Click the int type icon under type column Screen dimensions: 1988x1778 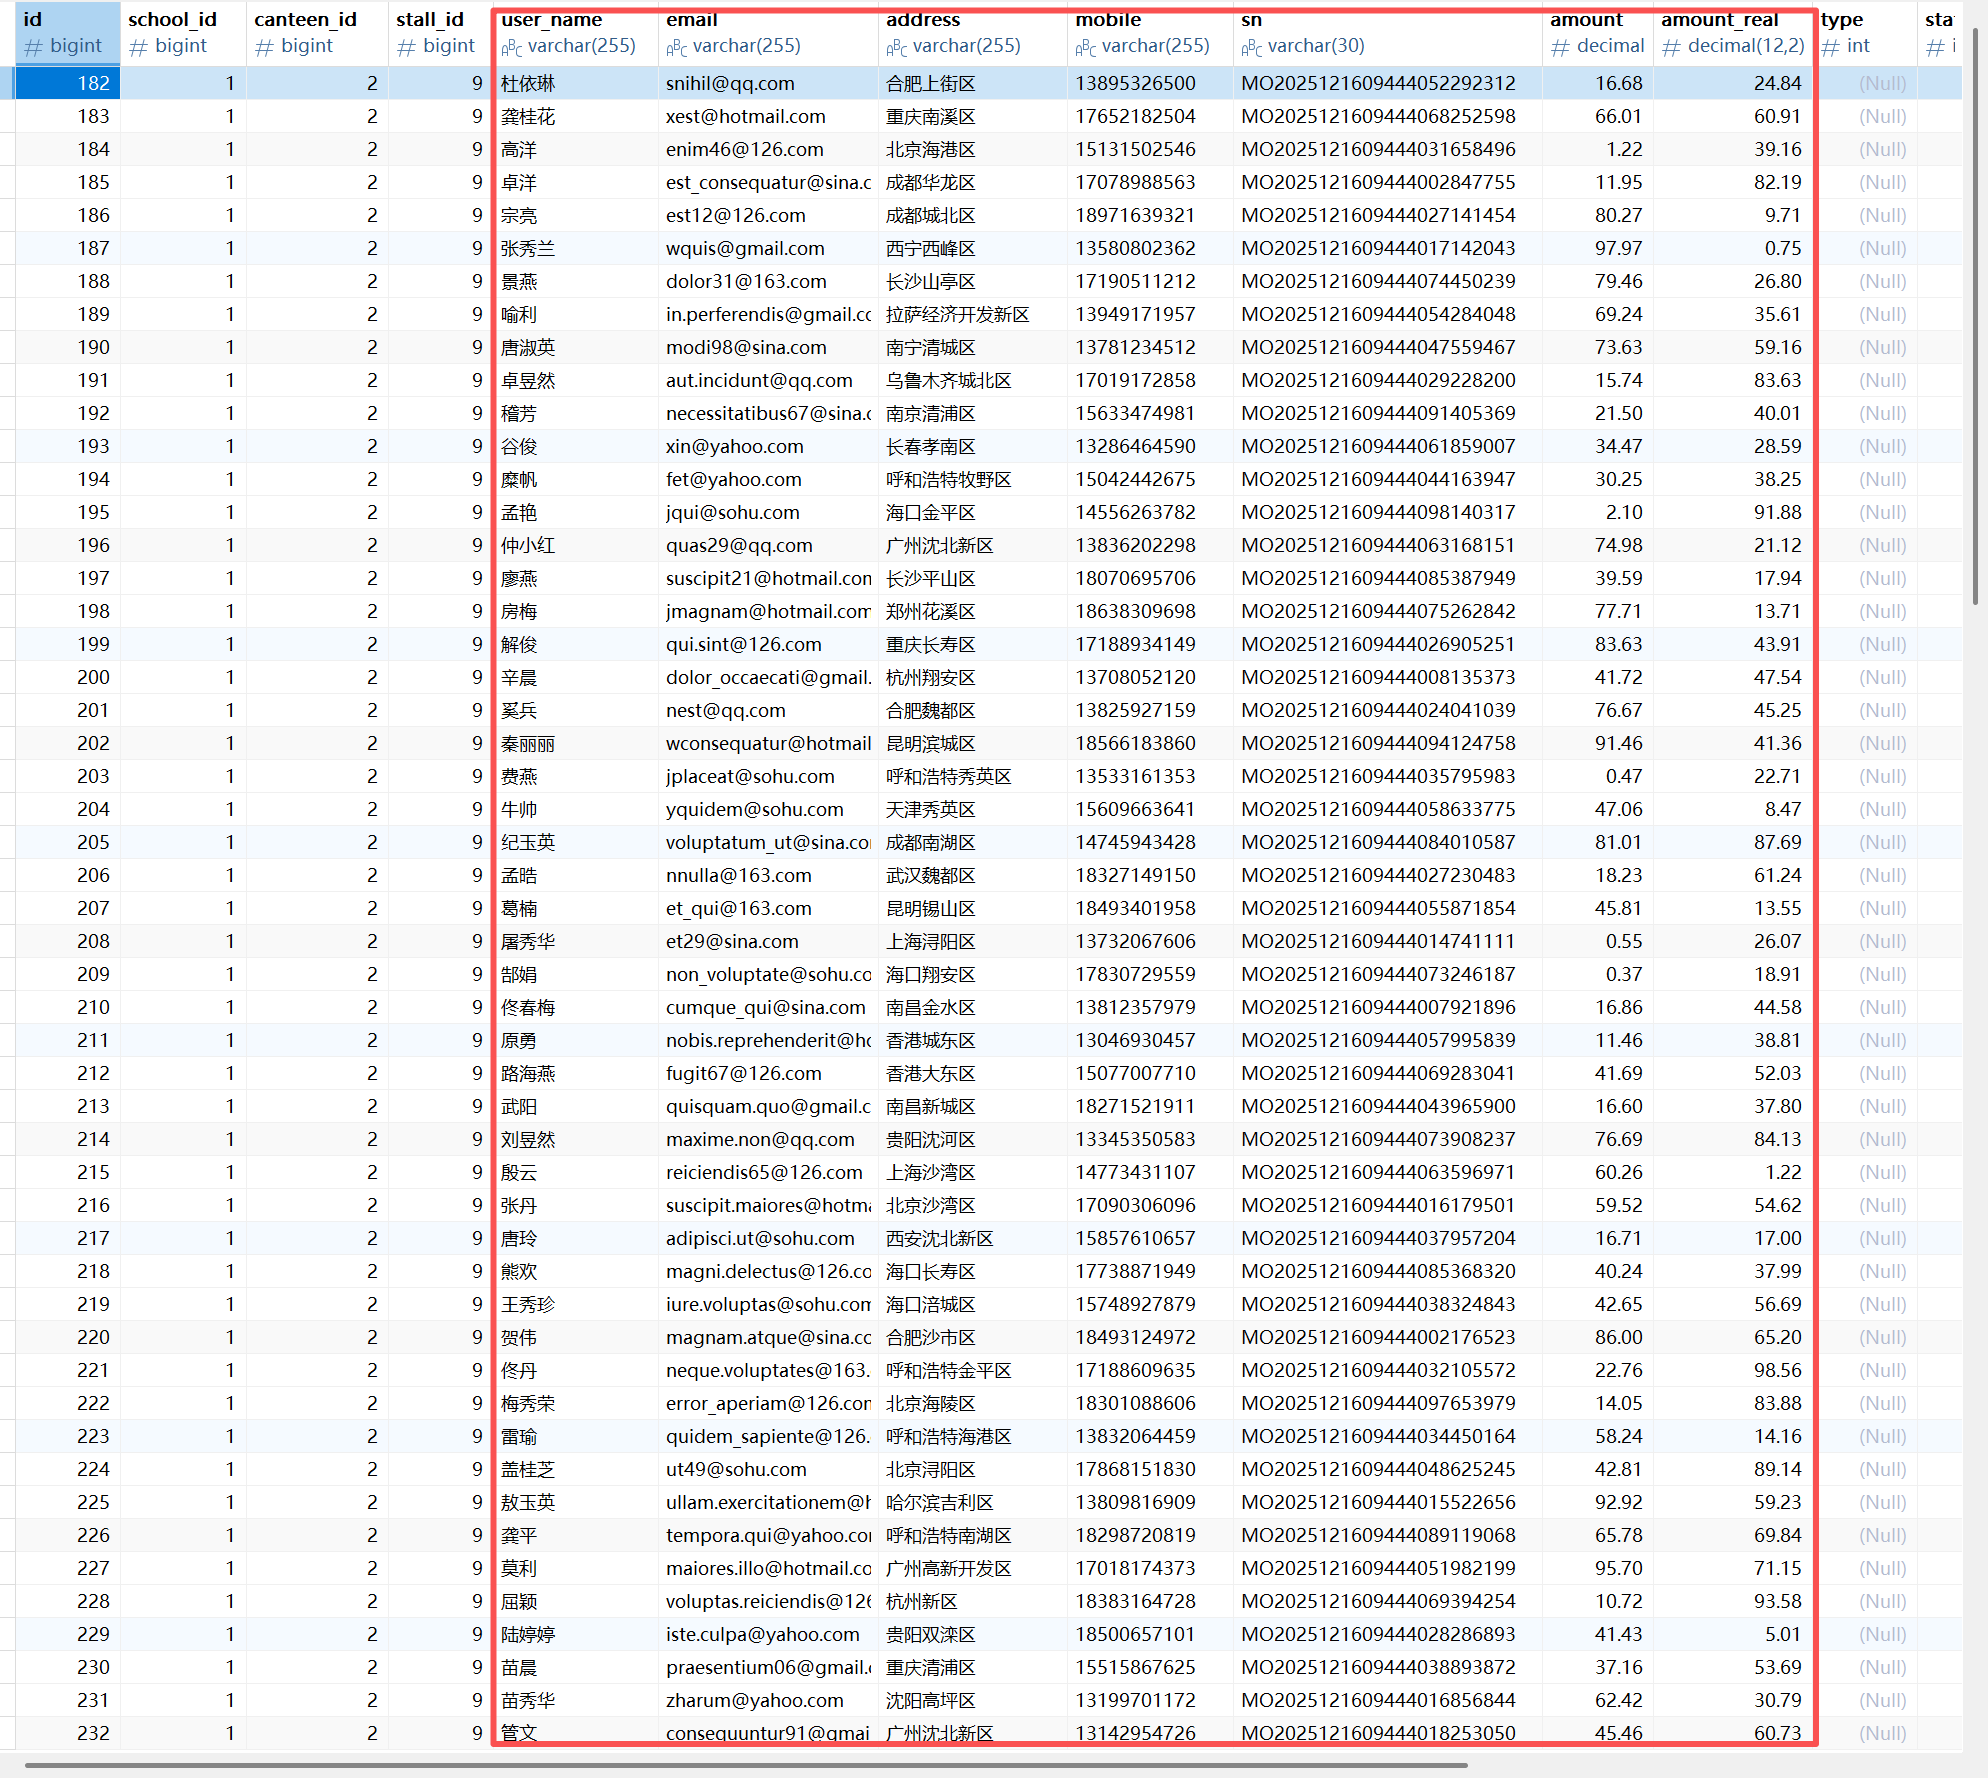[1831, 47]
